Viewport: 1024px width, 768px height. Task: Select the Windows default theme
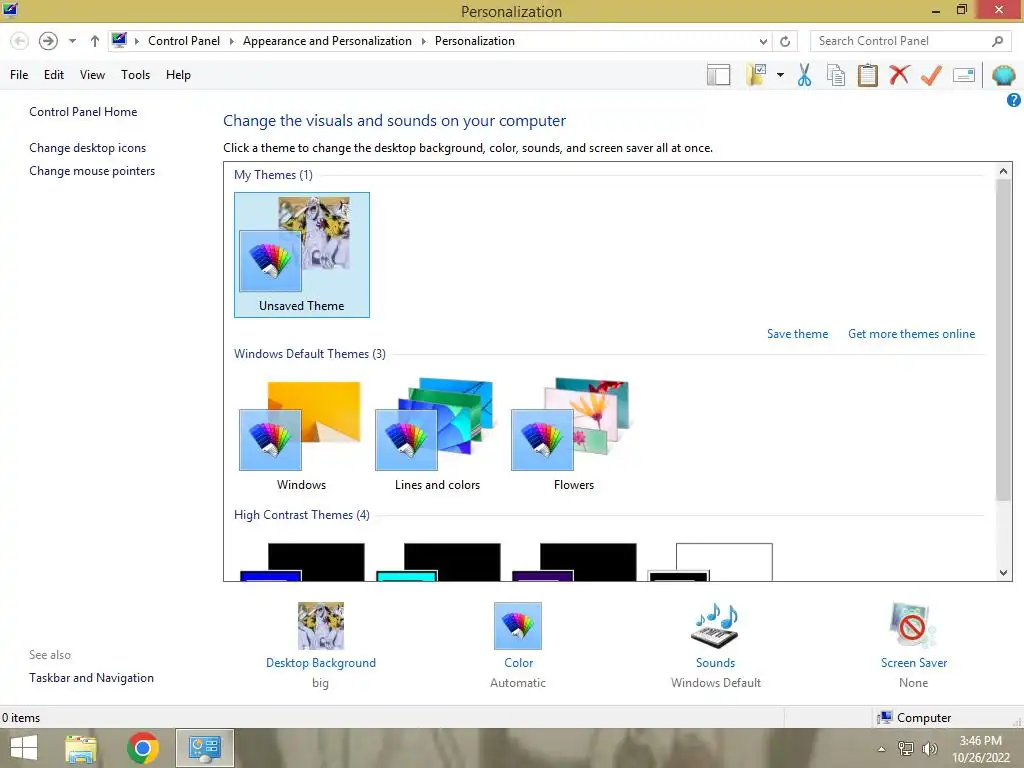point(301,434)
